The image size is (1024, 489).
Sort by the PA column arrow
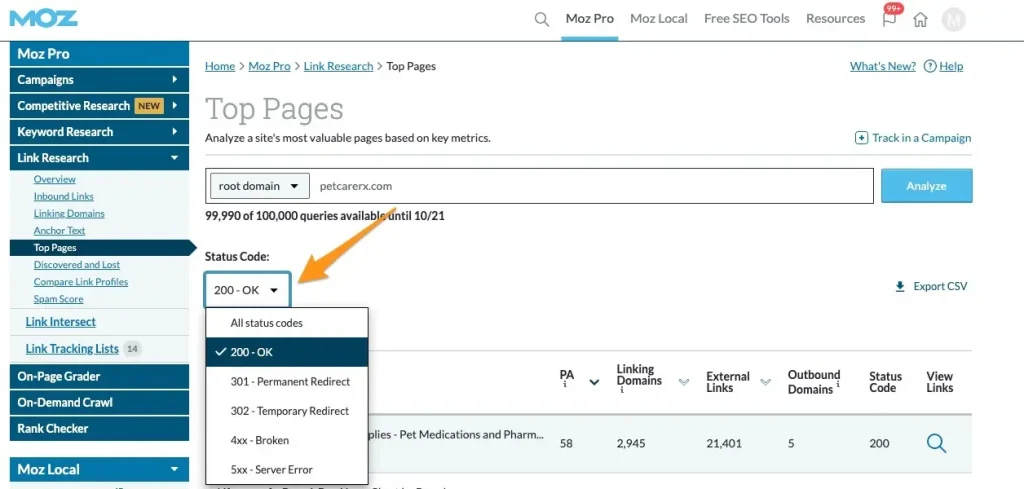pos(594,382)
